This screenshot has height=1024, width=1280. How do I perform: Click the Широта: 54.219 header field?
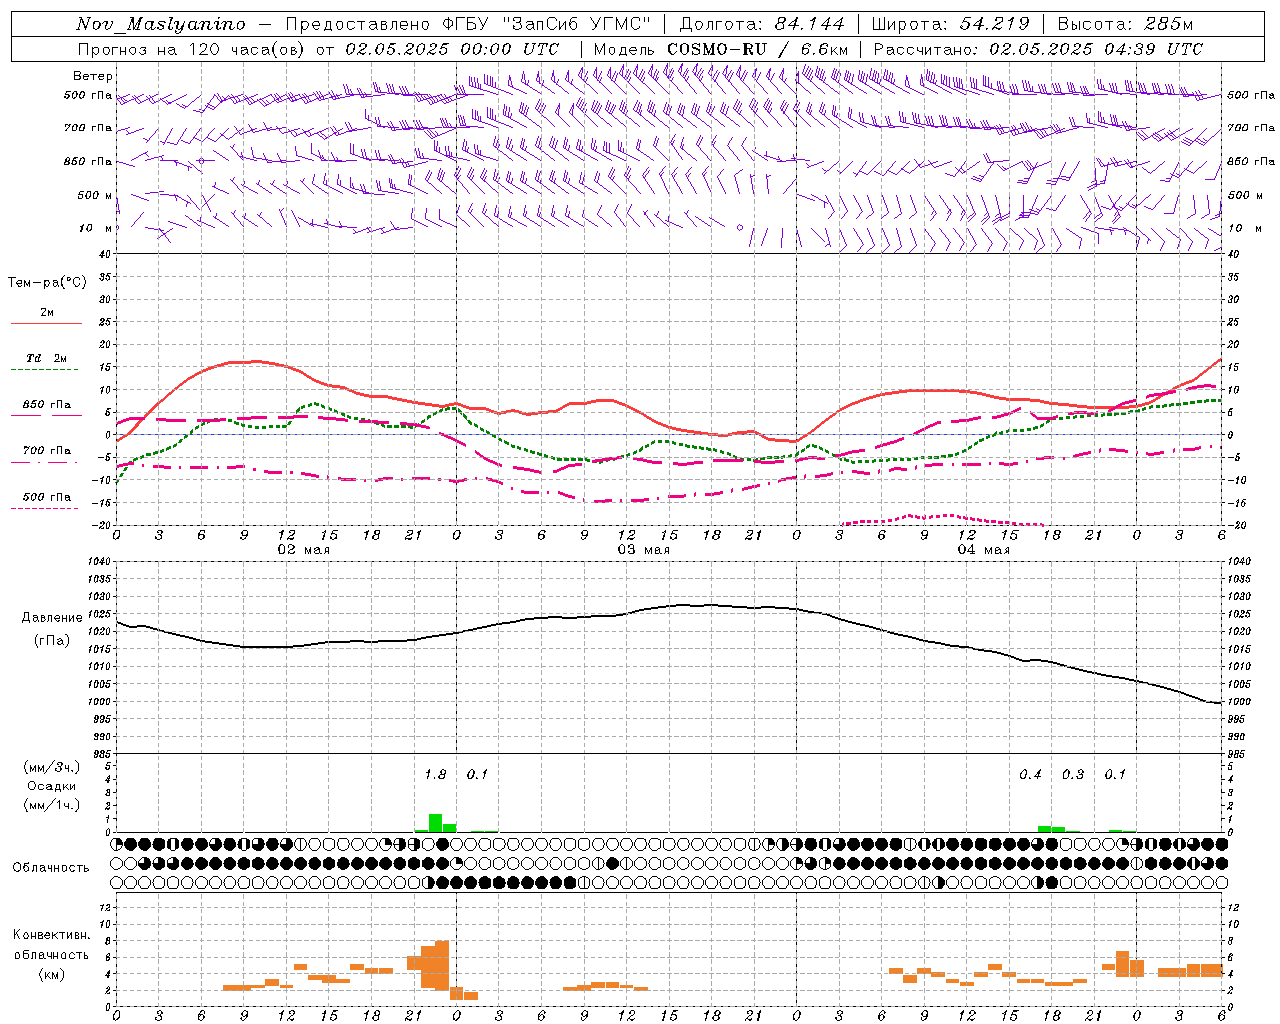950,24
